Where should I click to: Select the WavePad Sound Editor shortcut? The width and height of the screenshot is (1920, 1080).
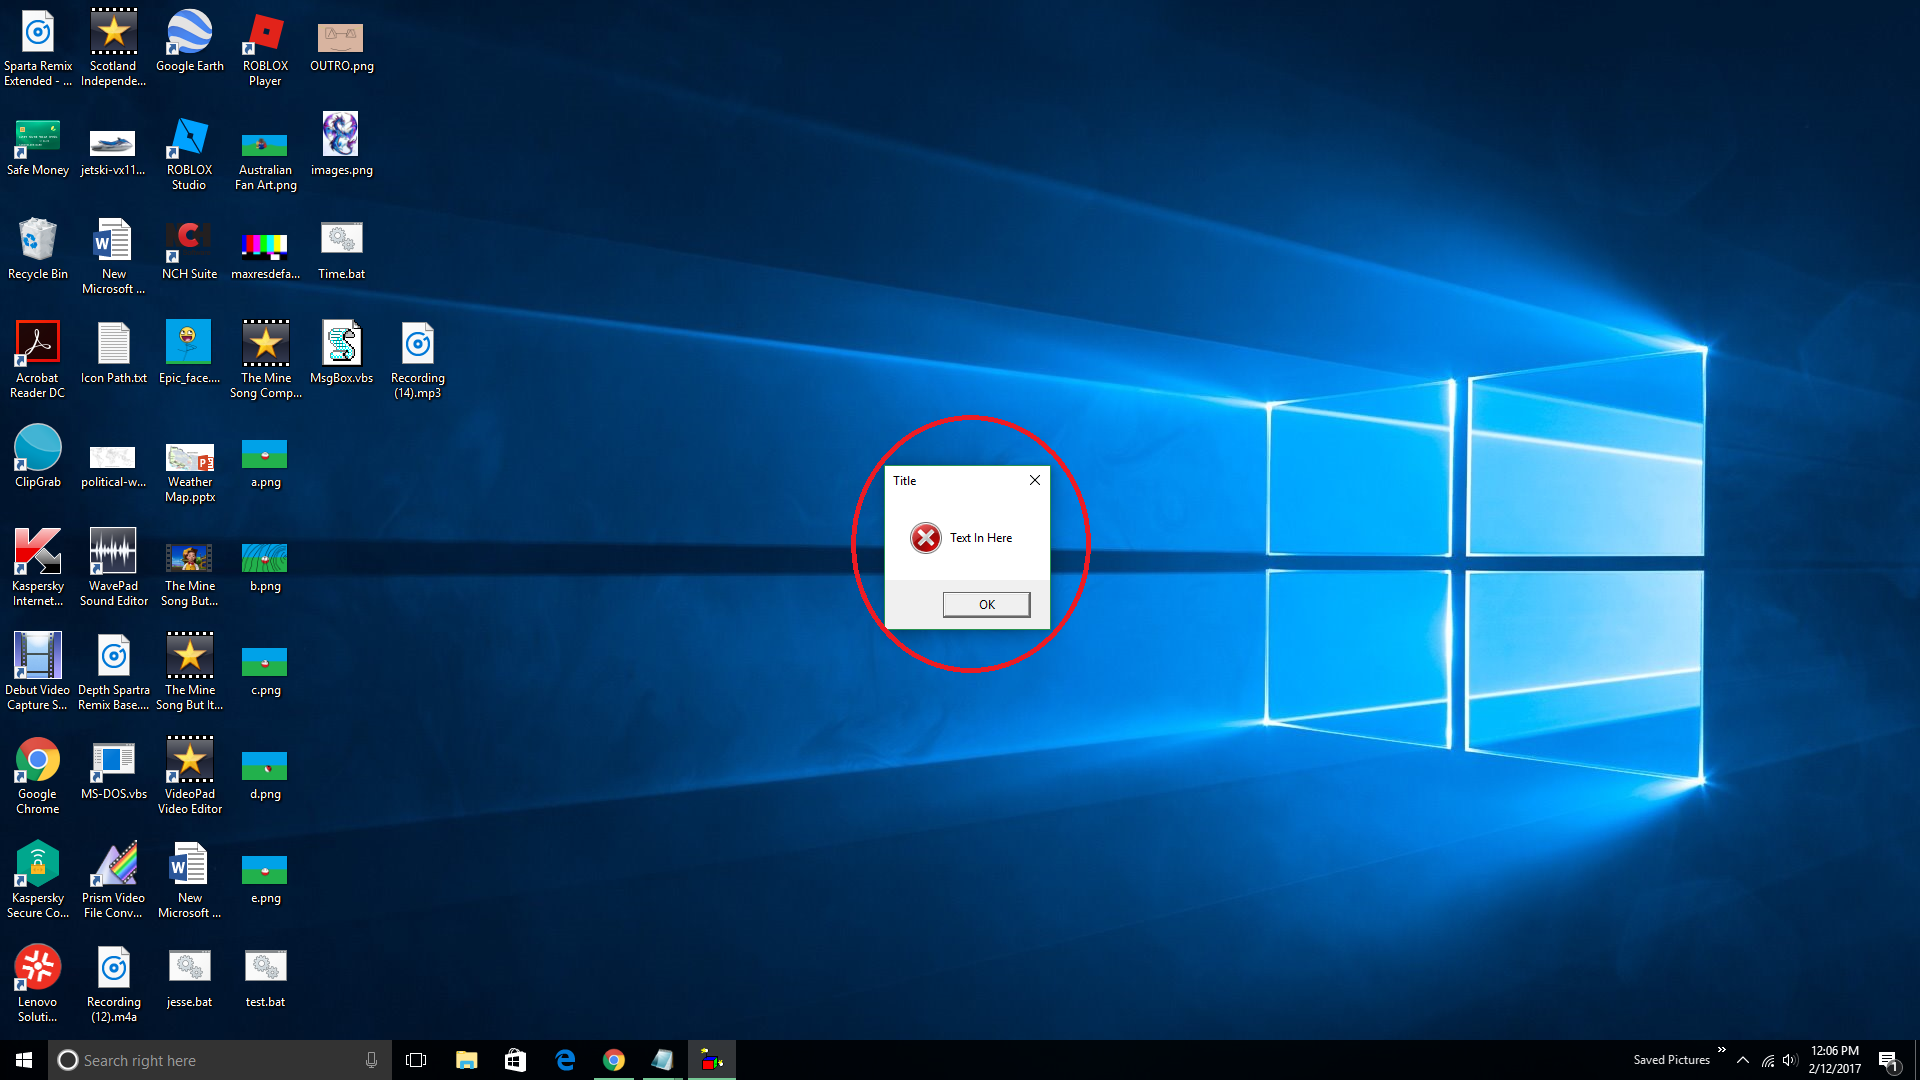pyautogui.click(x=114, y=568)
